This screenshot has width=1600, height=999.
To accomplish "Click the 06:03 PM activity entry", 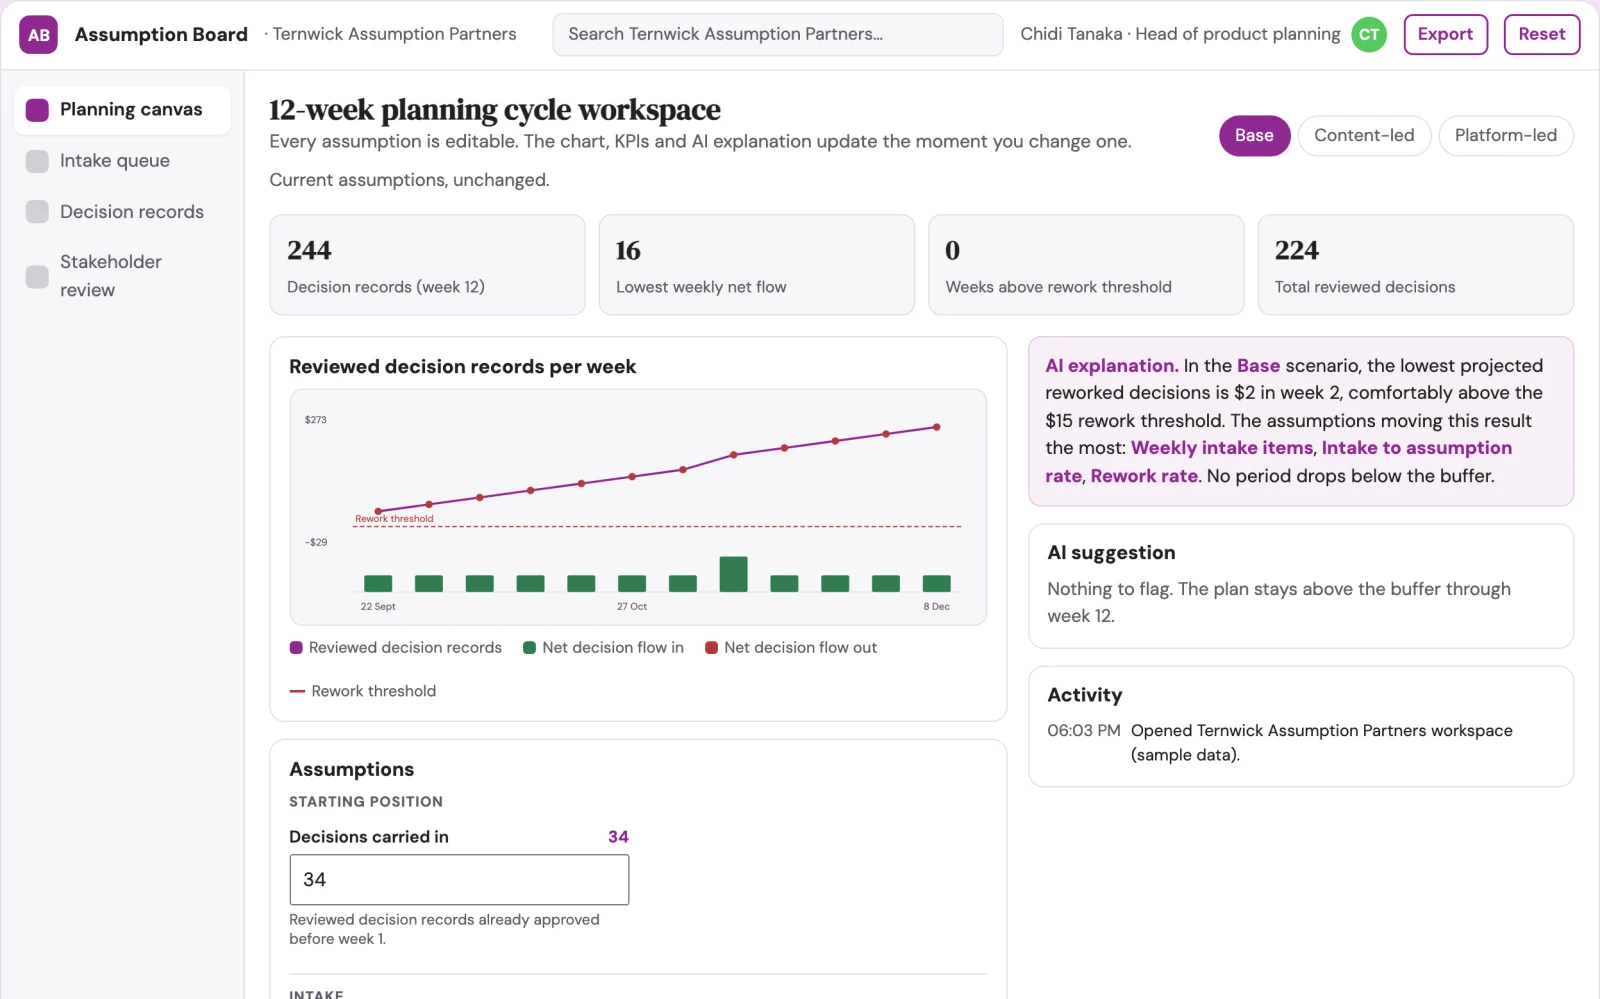I will 1300,743.
